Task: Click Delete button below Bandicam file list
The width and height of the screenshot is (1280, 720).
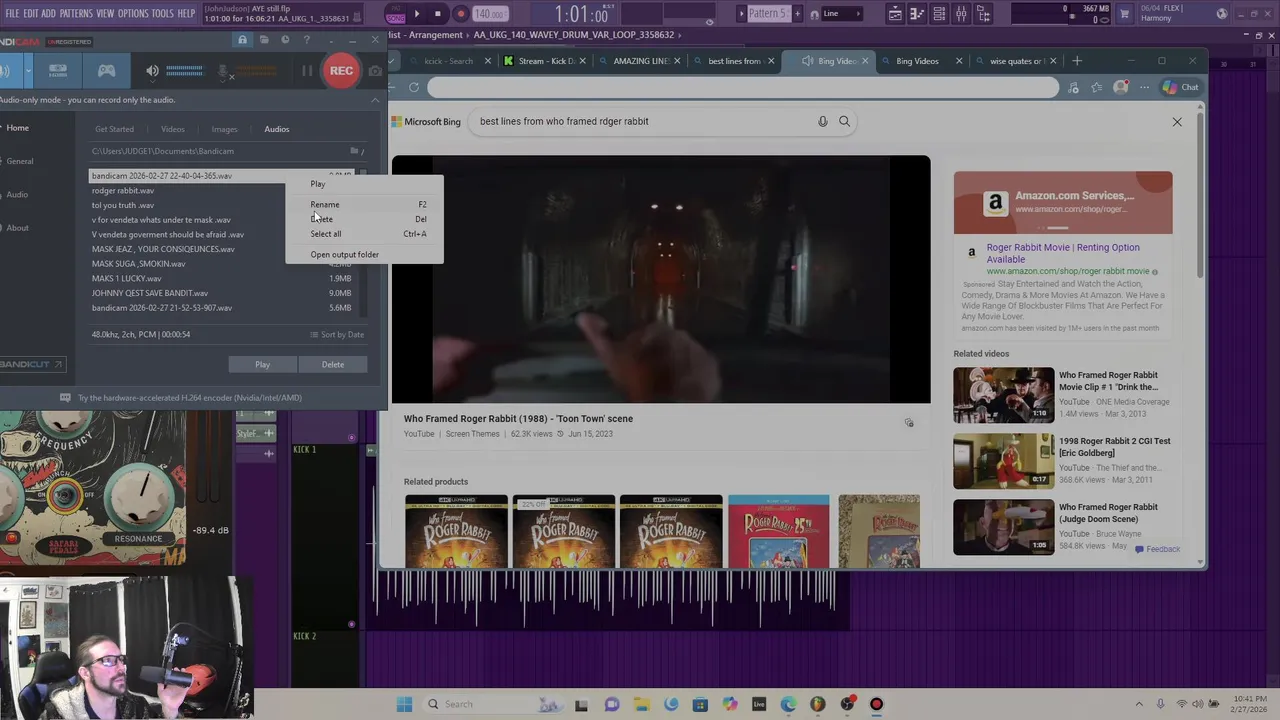Action: pos(333,364)
